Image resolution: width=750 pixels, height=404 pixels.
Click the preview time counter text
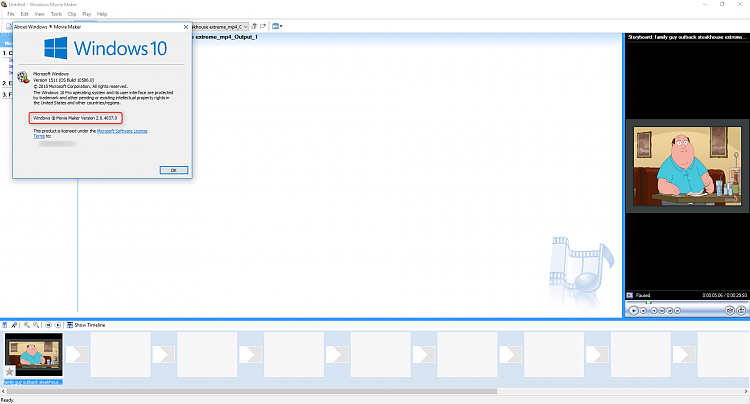coord(725,295)
